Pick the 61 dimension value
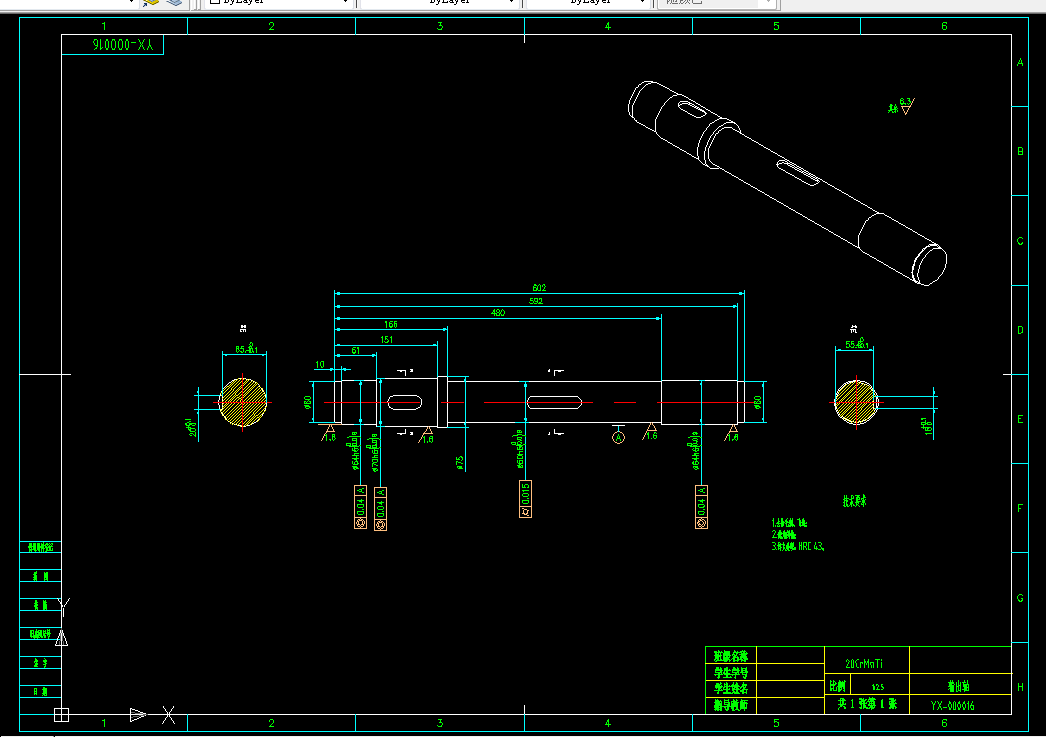 pyautogui.click(x=356, y=350)
